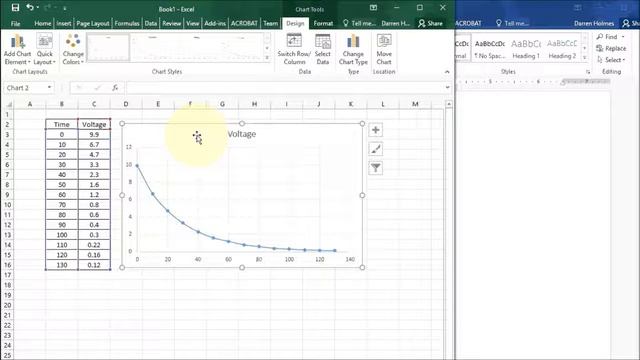Click the Save icon in Excel title bar
The image size is (640, 360).
click(15, 7)
